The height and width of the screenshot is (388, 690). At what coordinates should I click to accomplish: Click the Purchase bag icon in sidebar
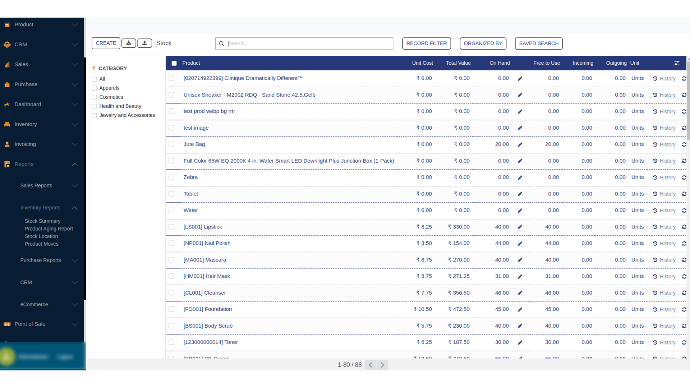(7, 84)
